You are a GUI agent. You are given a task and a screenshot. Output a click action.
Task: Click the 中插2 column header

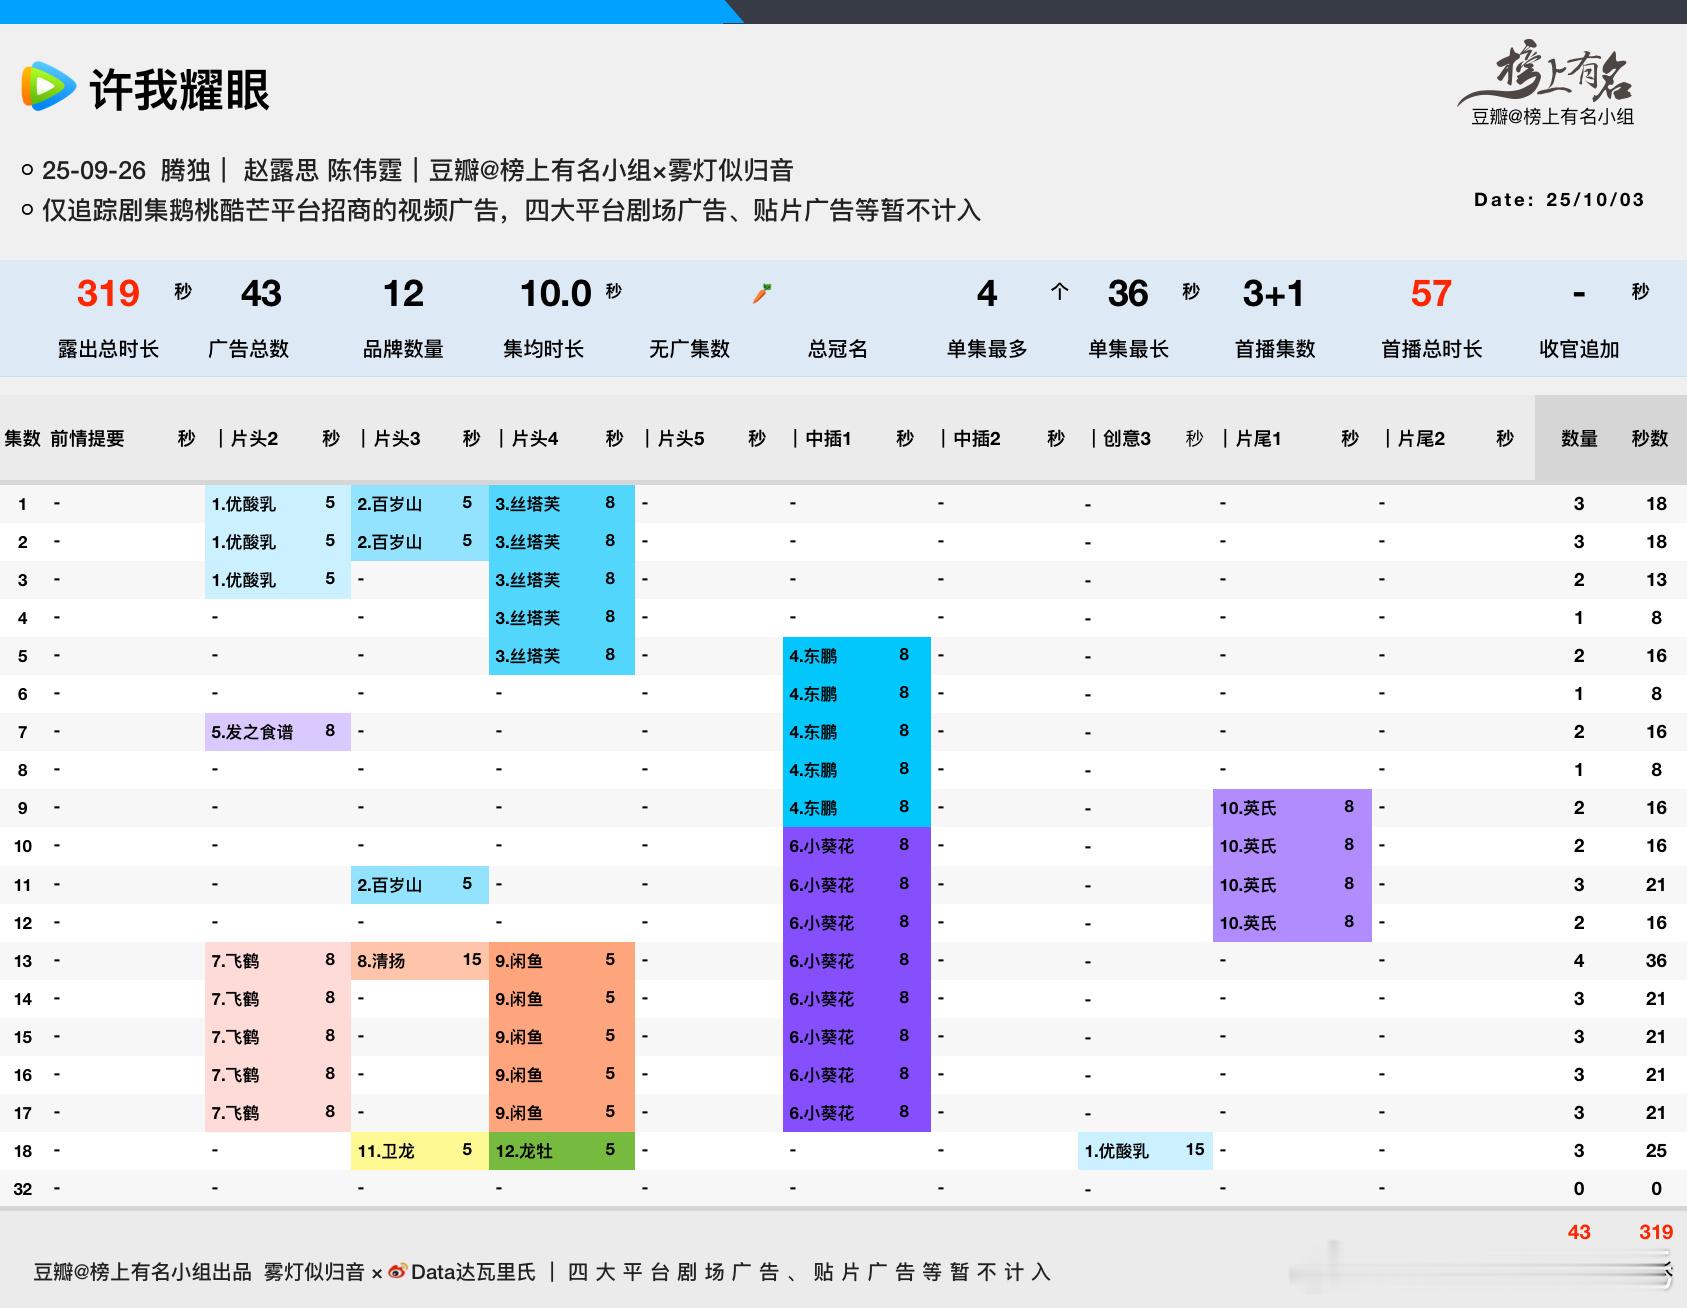977,438
